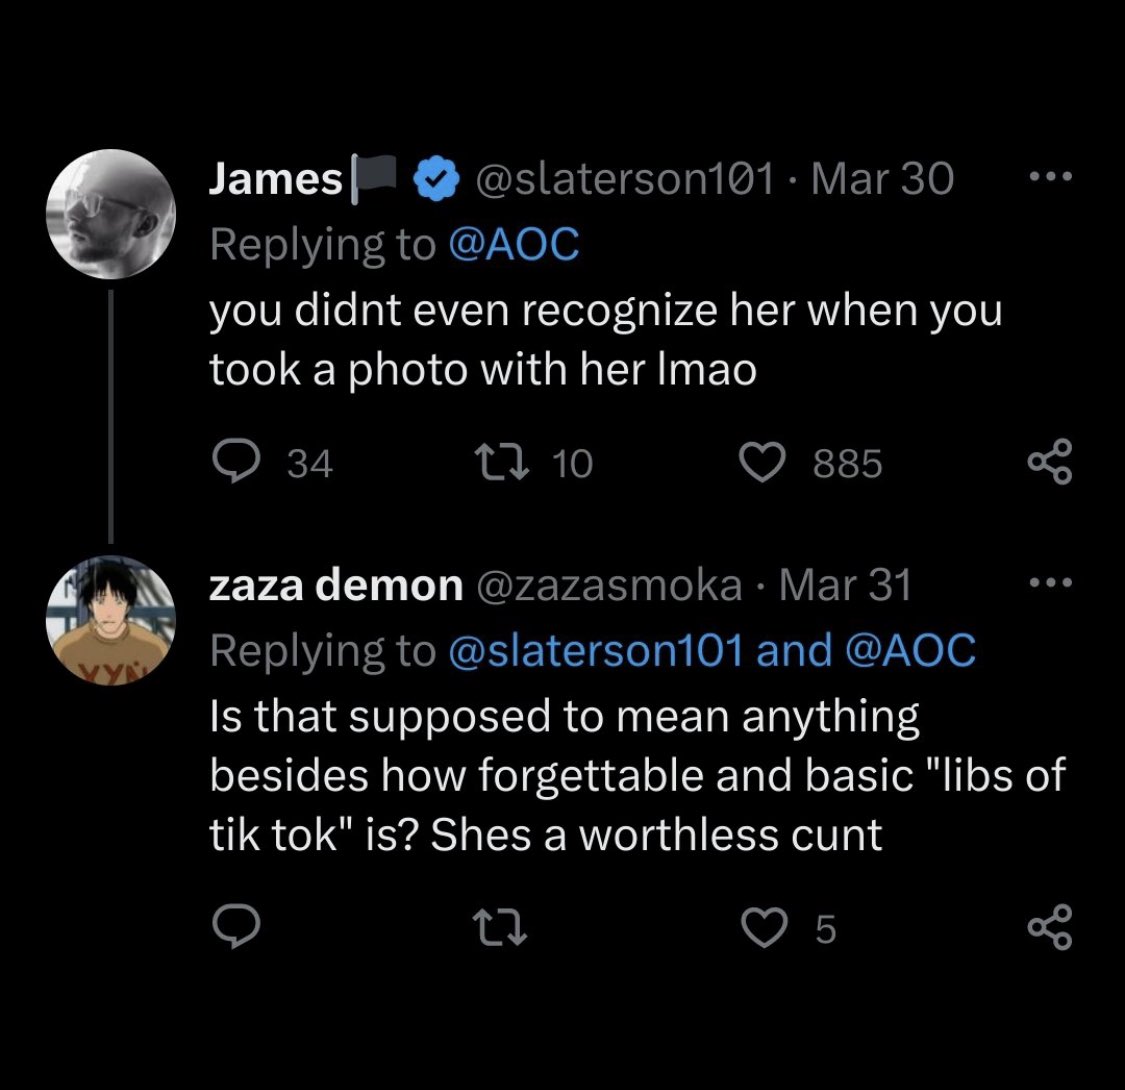
Task: Open the Mar 31 timestamp
Action: 845,585
